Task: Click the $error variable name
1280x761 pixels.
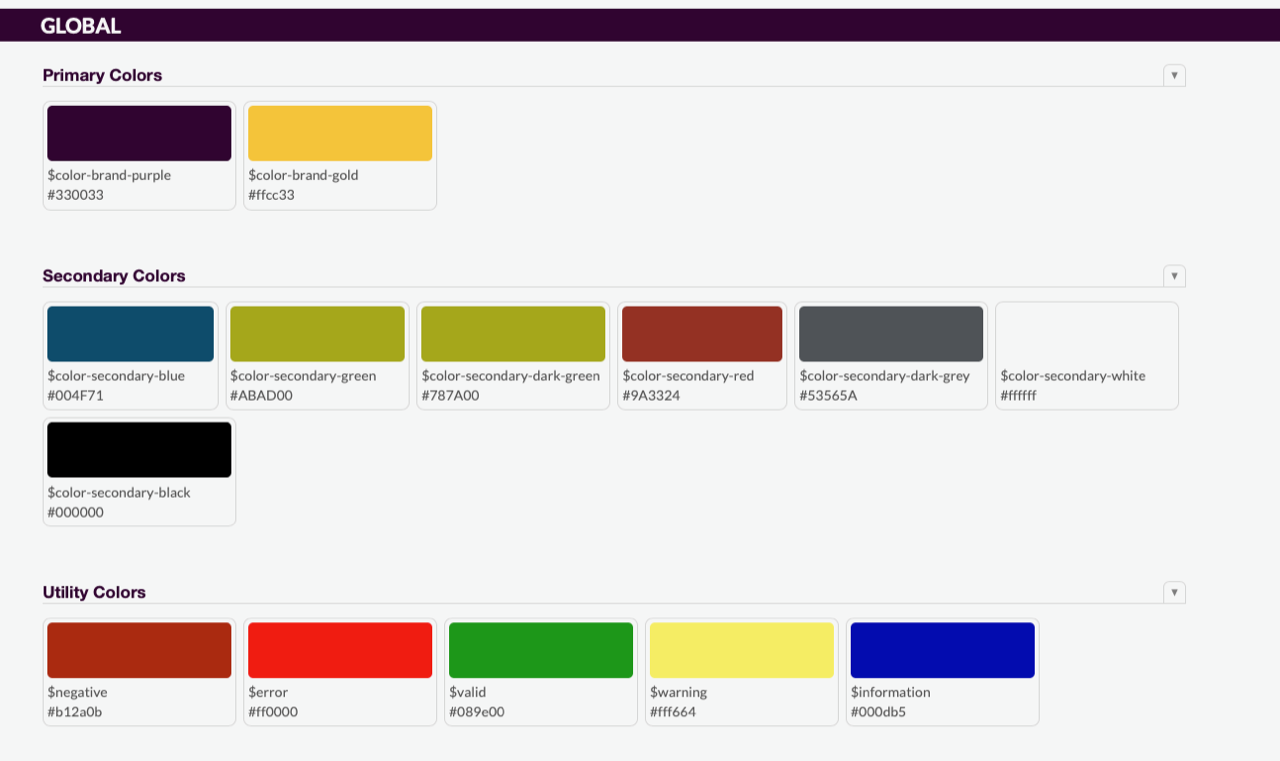Action: click(268, 692)
